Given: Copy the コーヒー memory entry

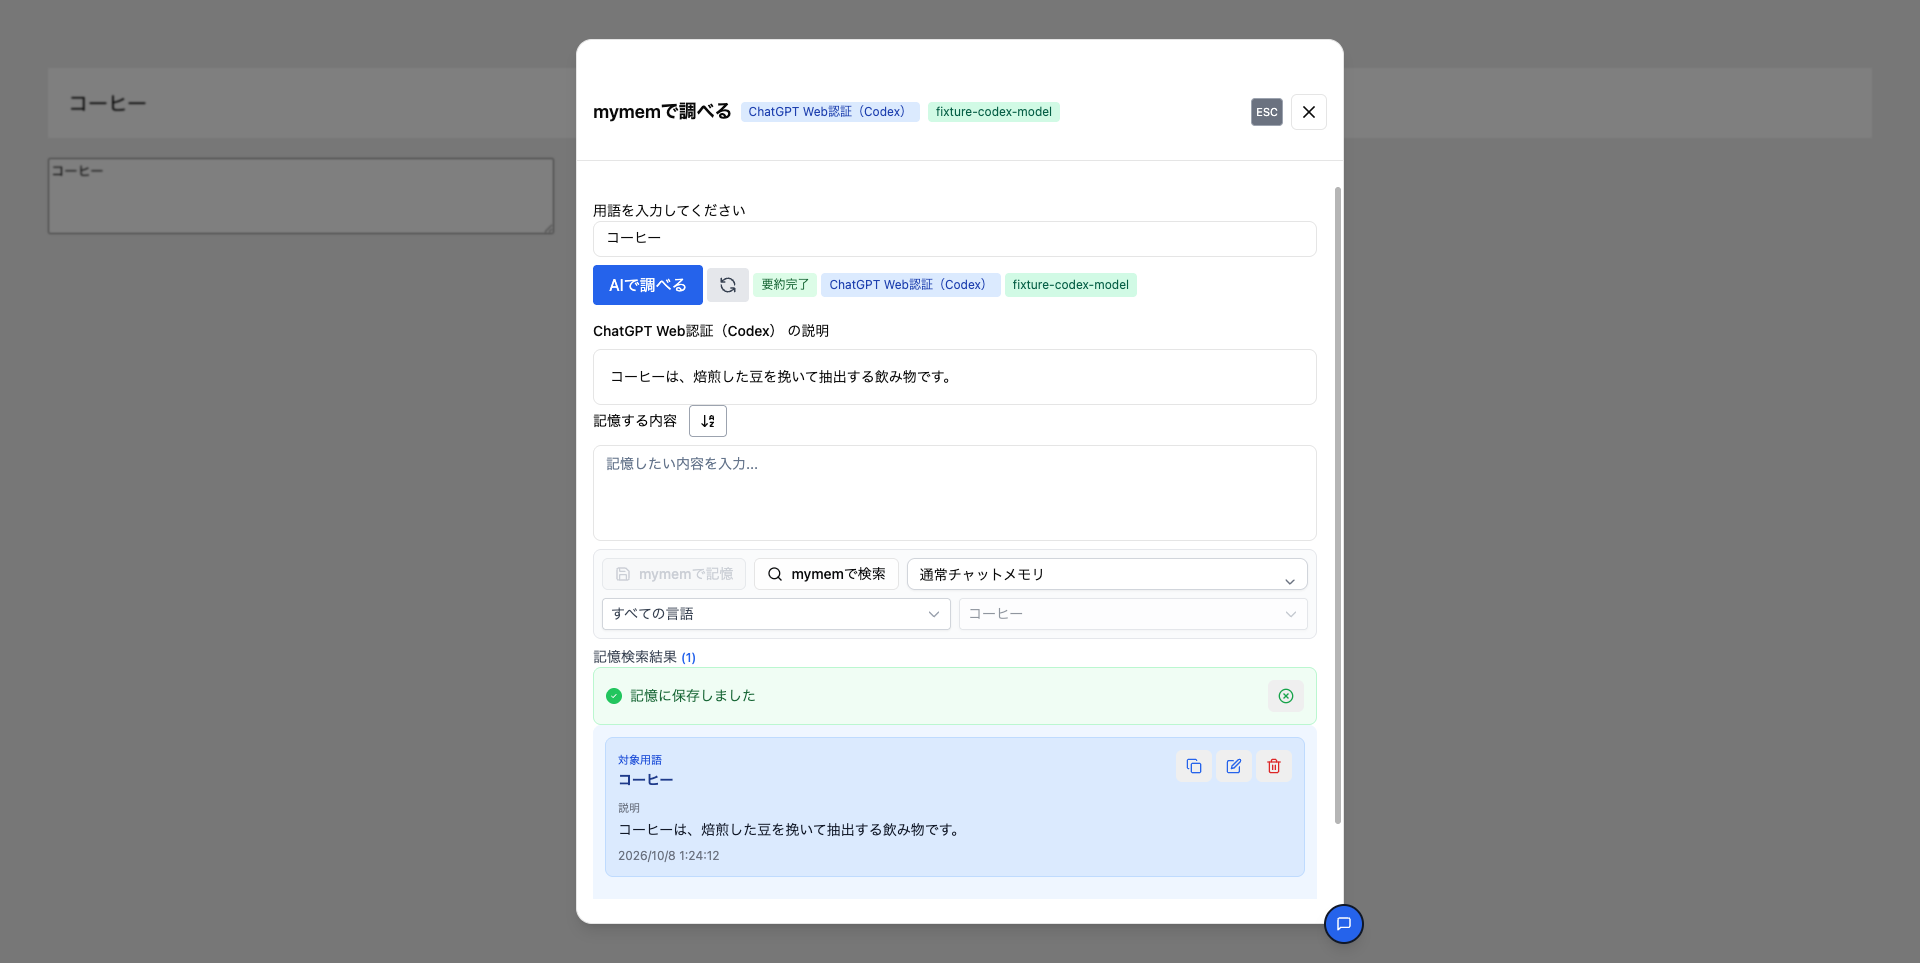Looking at the screenshot, I should 1194,766.
